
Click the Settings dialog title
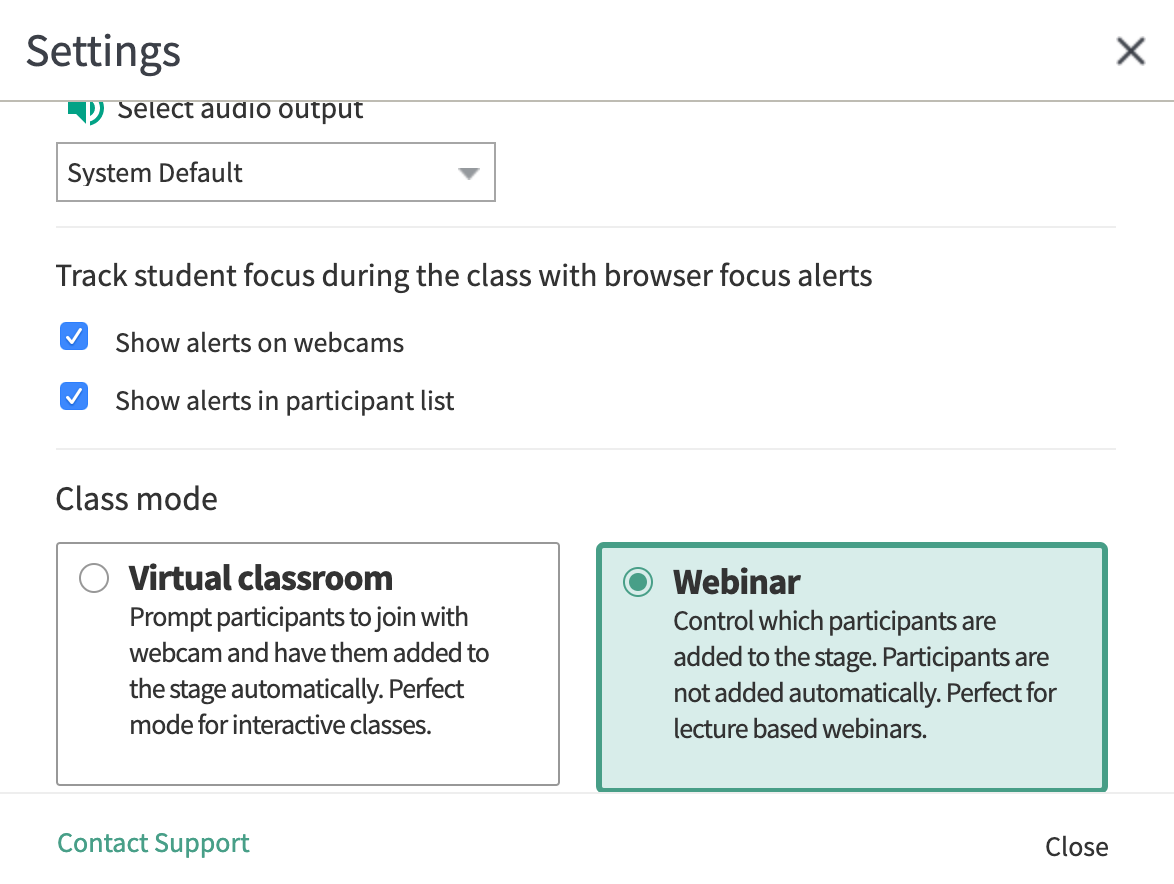[x=103, y=51]
